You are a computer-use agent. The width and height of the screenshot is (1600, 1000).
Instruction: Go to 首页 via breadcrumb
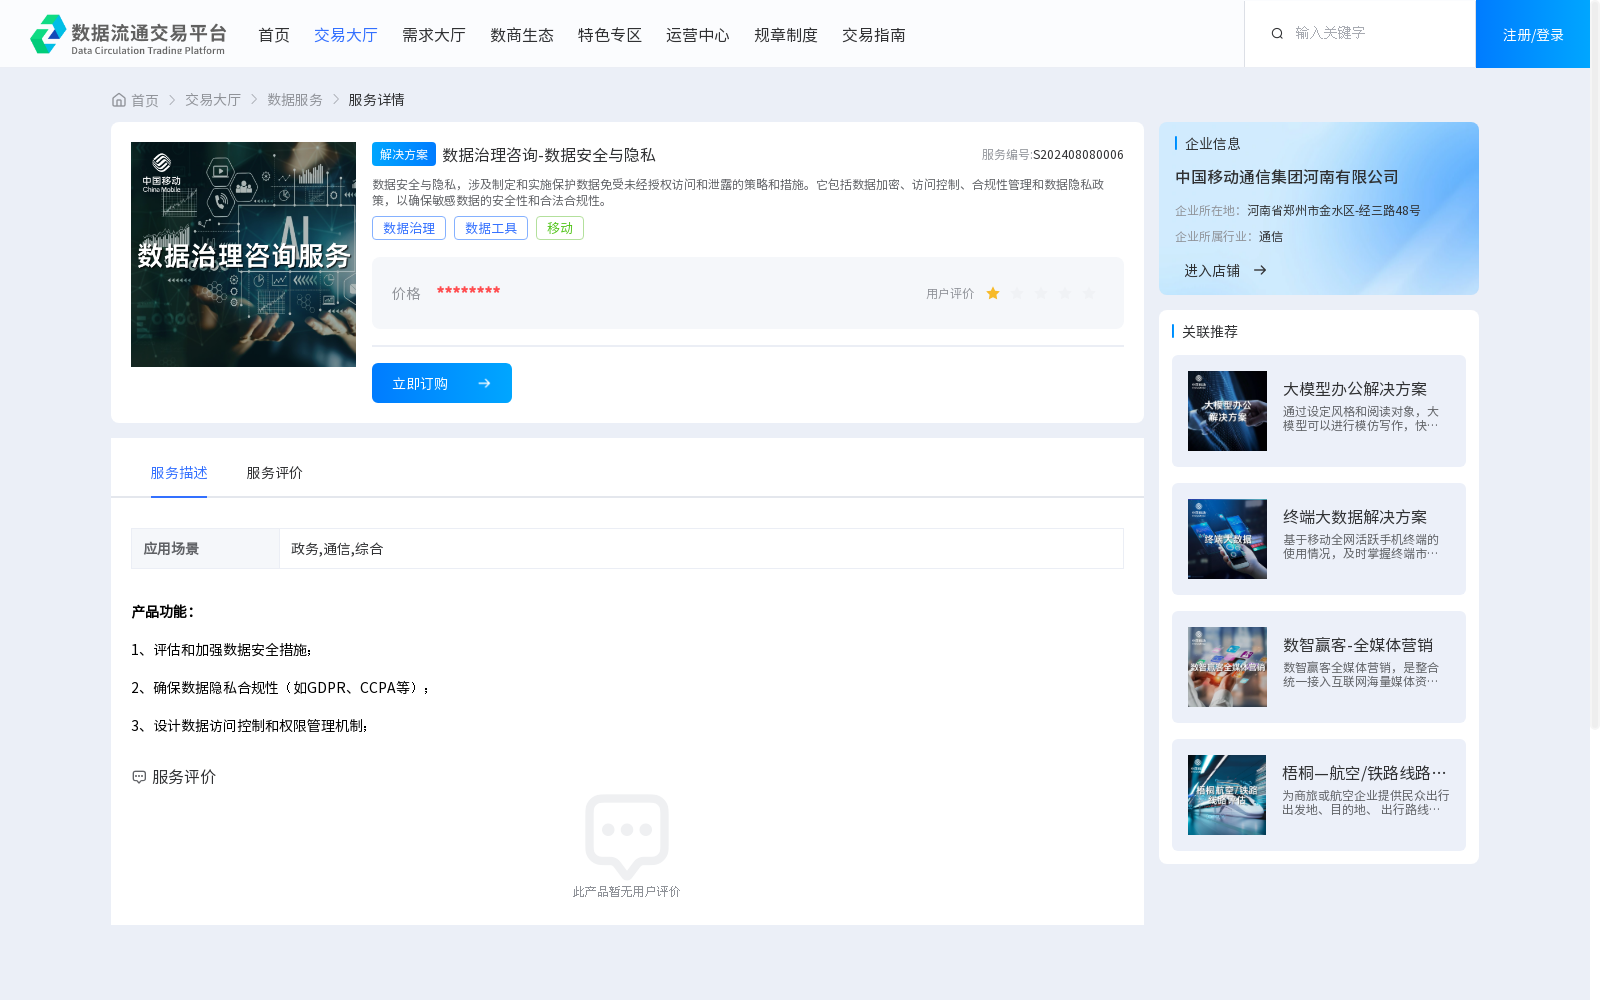pos(145,100)
